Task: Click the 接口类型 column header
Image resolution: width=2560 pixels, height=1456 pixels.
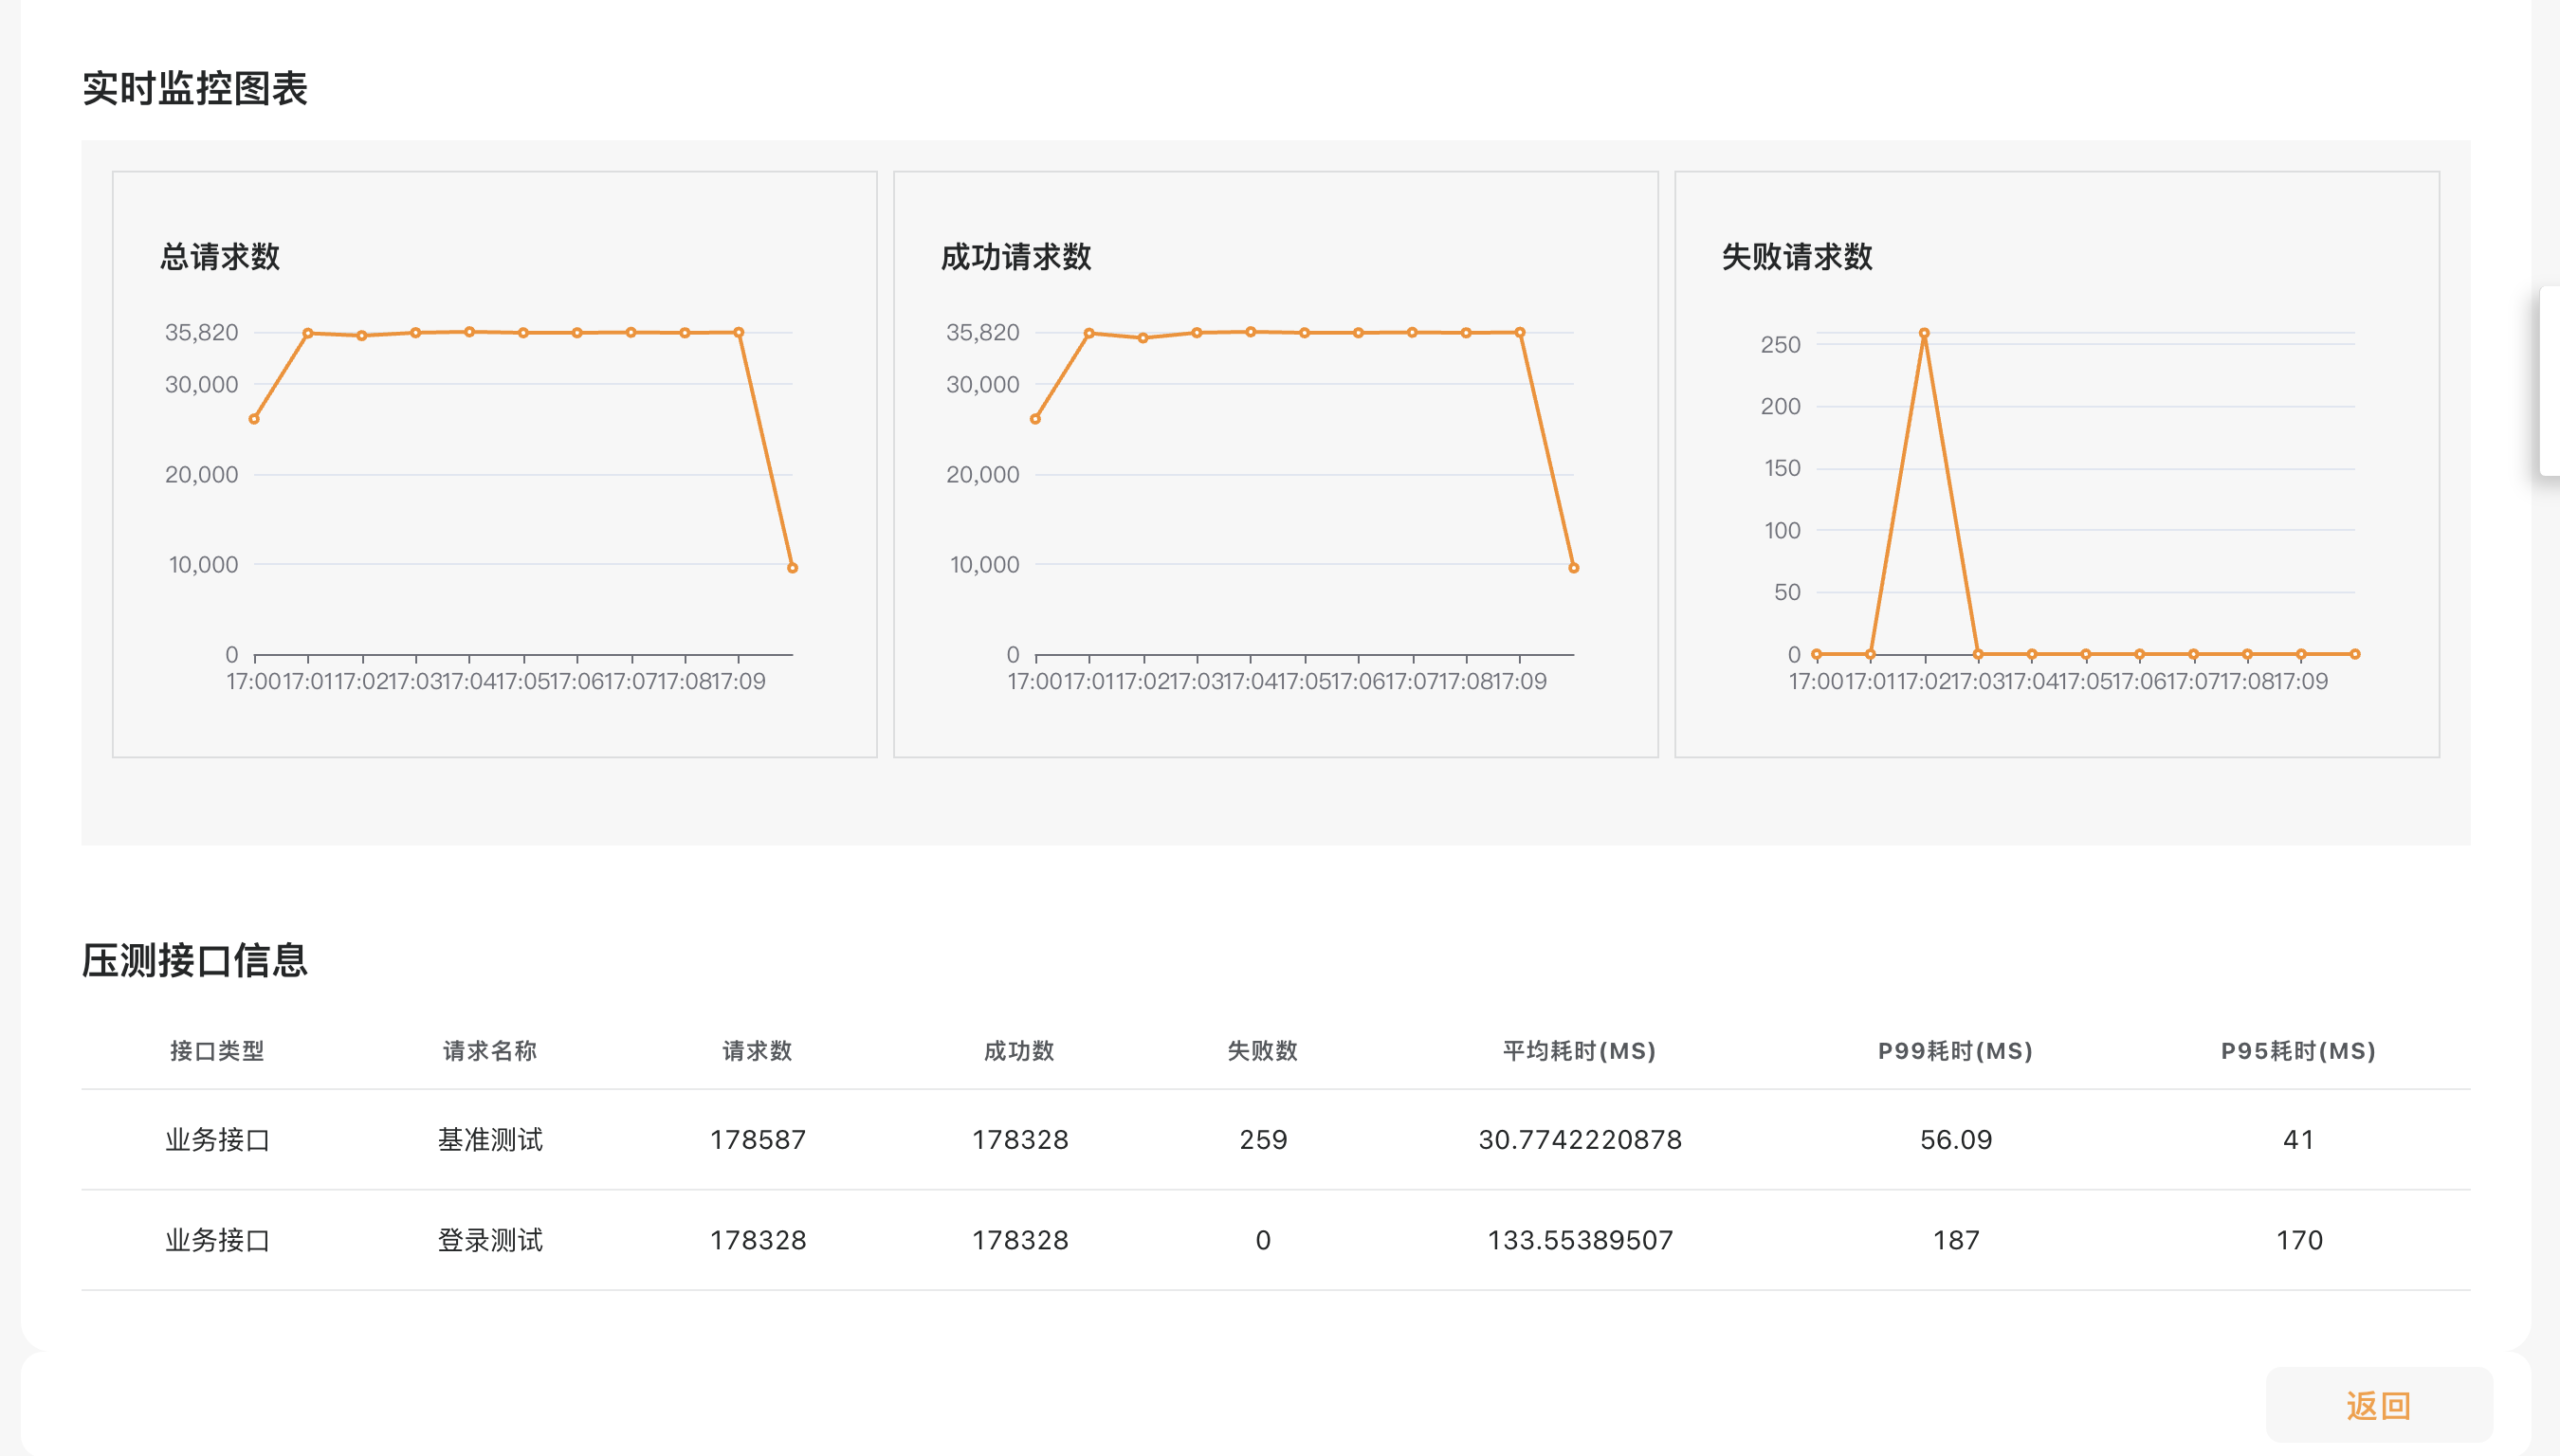Action: [217, 1051]
